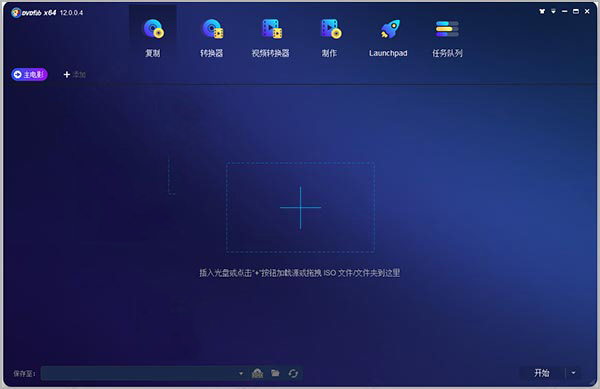Maximize the DVDFab window
The width and height of the screenshot is (600, 389).
(576, 11)
